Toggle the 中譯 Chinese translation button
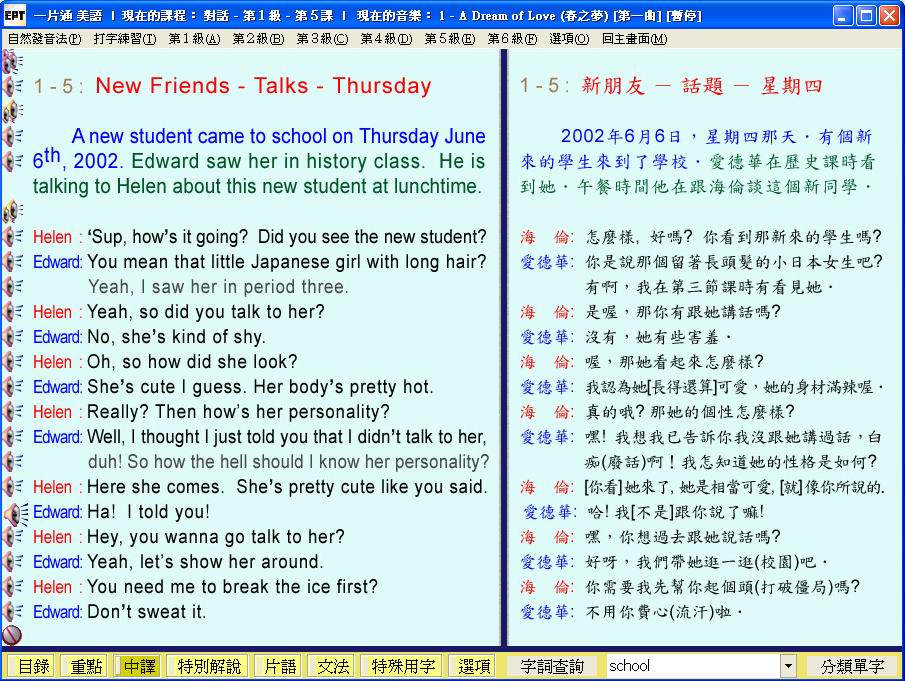 pos(139,666)
